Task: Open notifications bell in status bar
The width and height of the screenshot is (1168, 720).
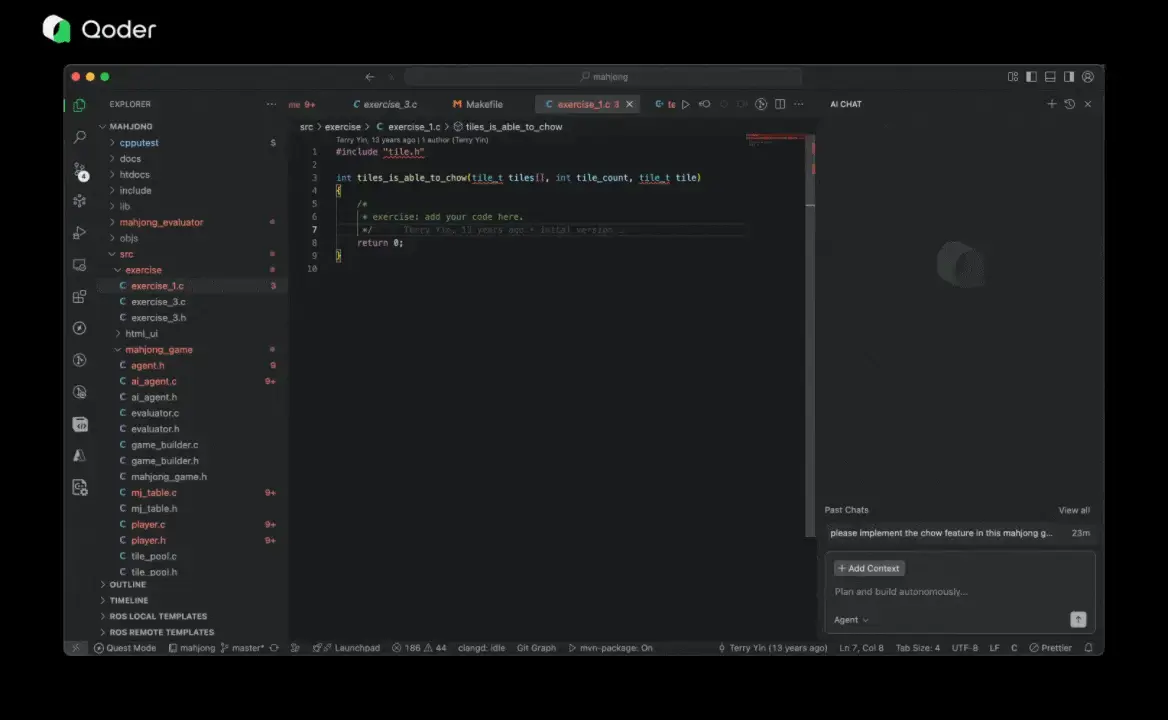Action: pos(1088,648)
